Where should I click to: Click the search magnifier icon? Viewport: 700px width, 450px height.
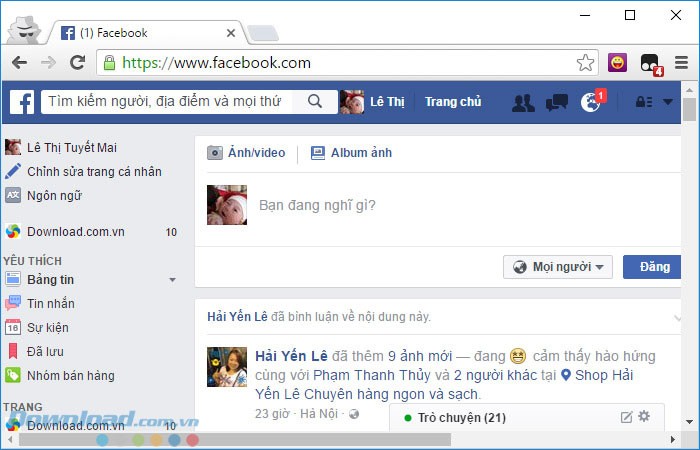coord(315,101)
